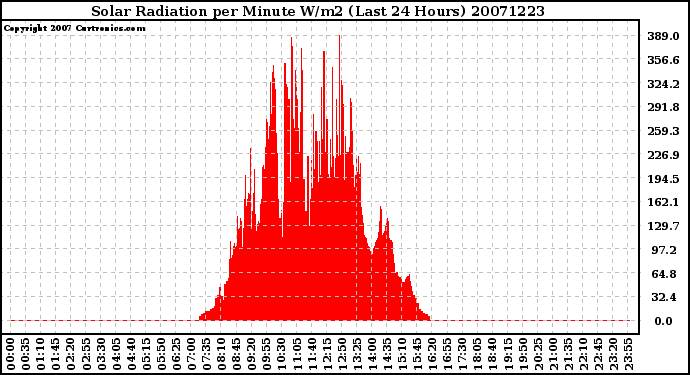Click the 19:50 time label

pos(522,354)
